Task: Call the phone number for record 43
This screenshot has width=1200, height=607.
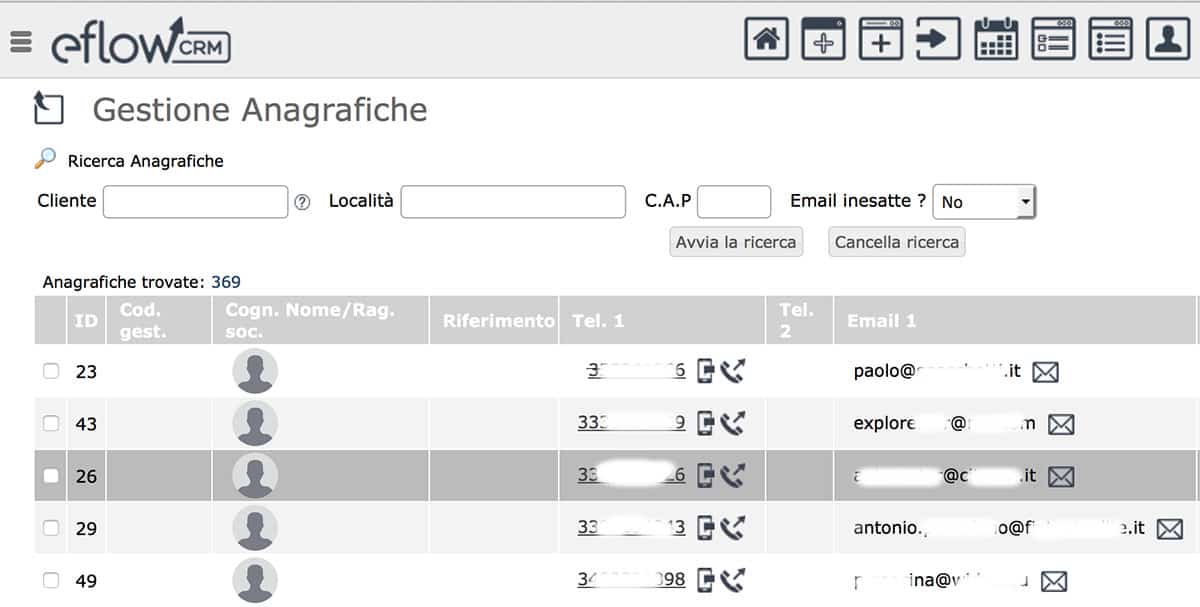Action: coord(734,423)
